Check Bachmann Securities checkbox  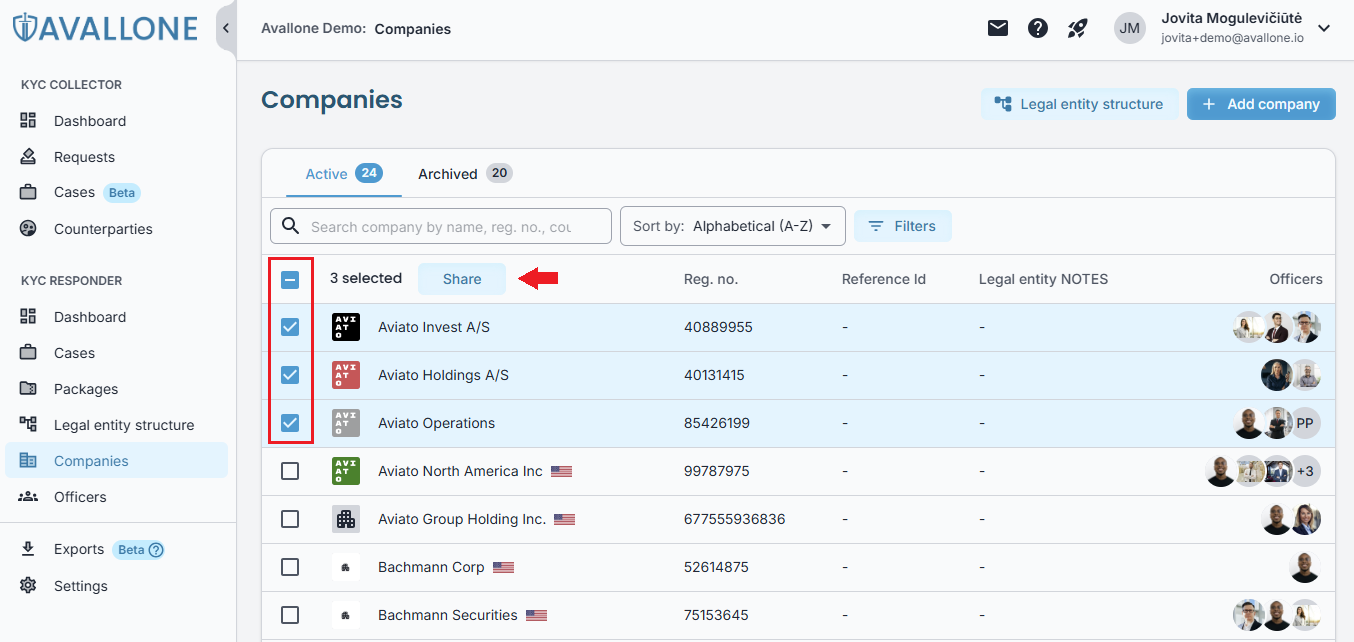290,615
